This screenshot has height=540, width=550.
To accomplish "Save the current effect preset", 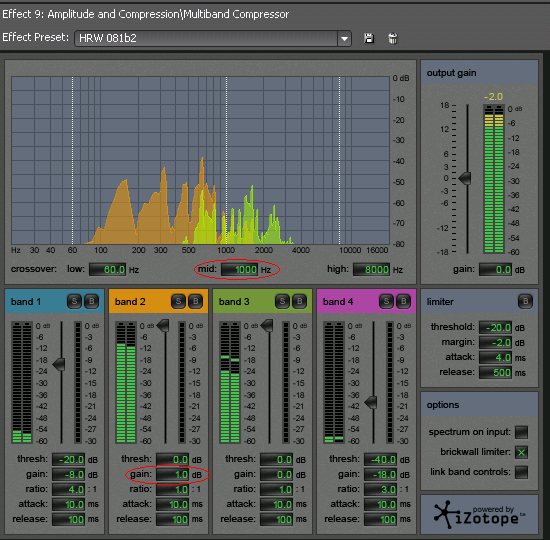I will 369,38.
